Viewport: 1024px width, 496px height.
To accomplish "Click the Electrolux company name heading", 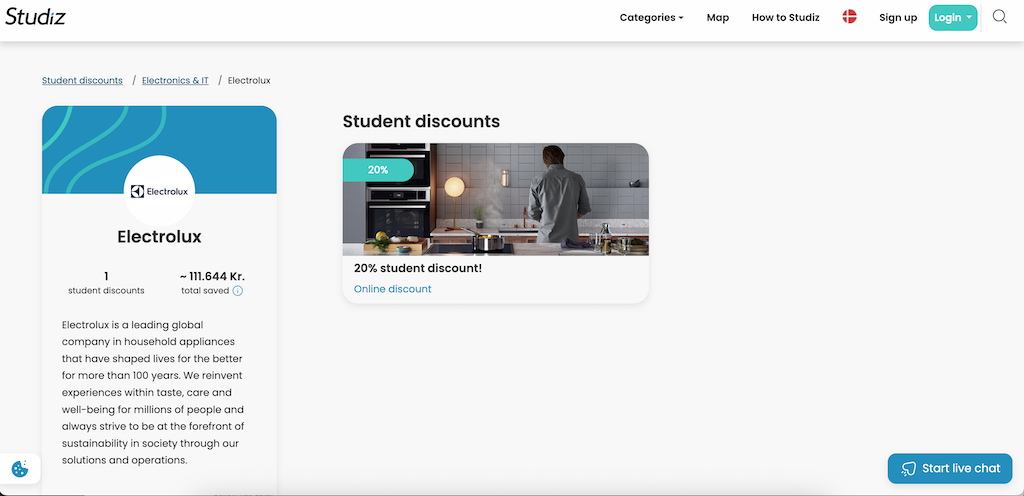I will click(159, 236).
